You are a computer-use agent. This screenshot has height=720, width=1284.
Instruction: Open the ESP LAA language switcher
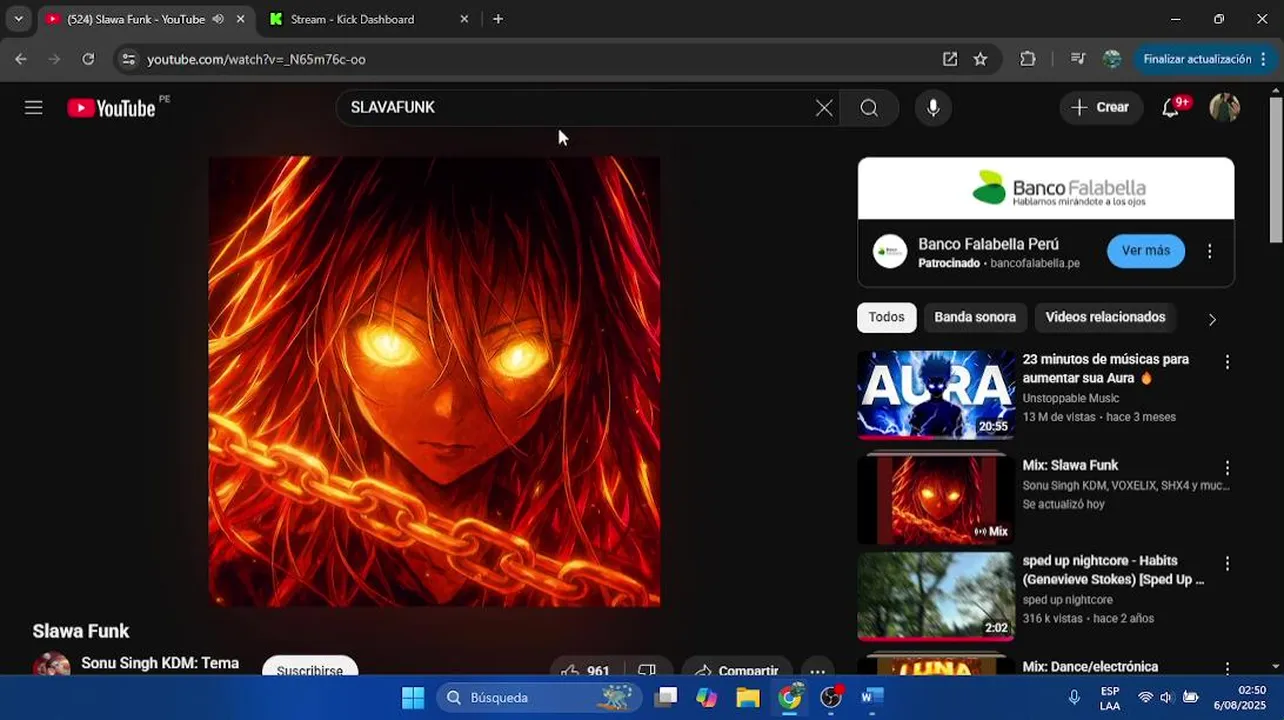[1110, 697]
